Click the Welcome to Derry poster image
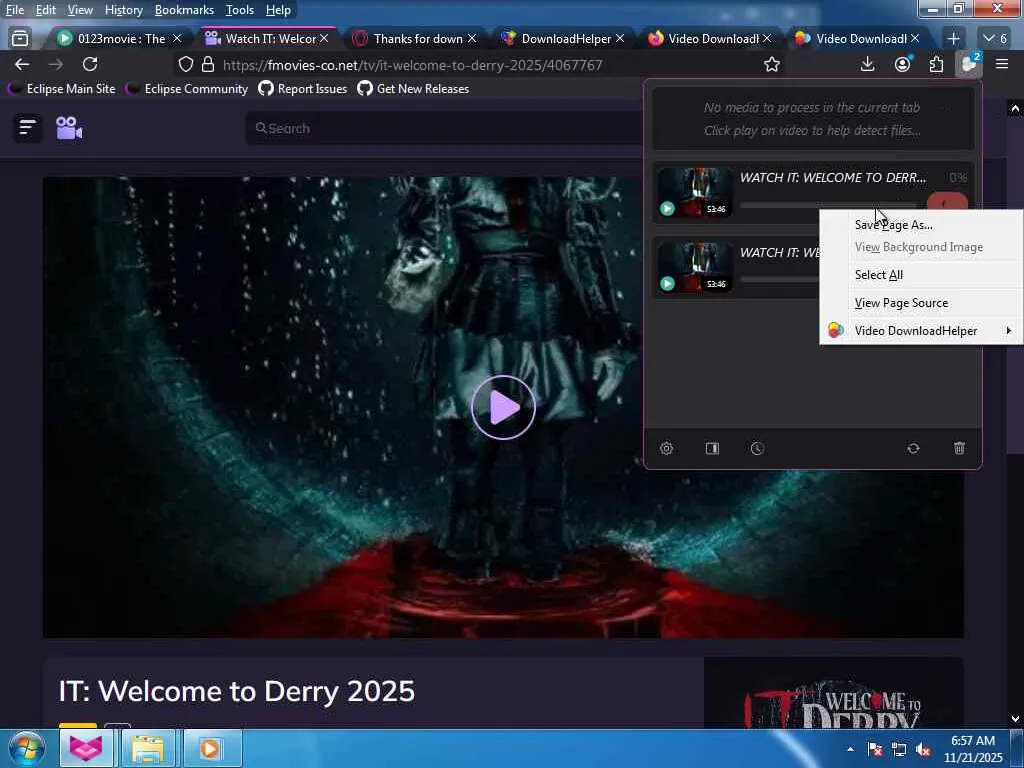Viewport: 1024px width, 768px height. pyautogui.click(x=833, y=692)
